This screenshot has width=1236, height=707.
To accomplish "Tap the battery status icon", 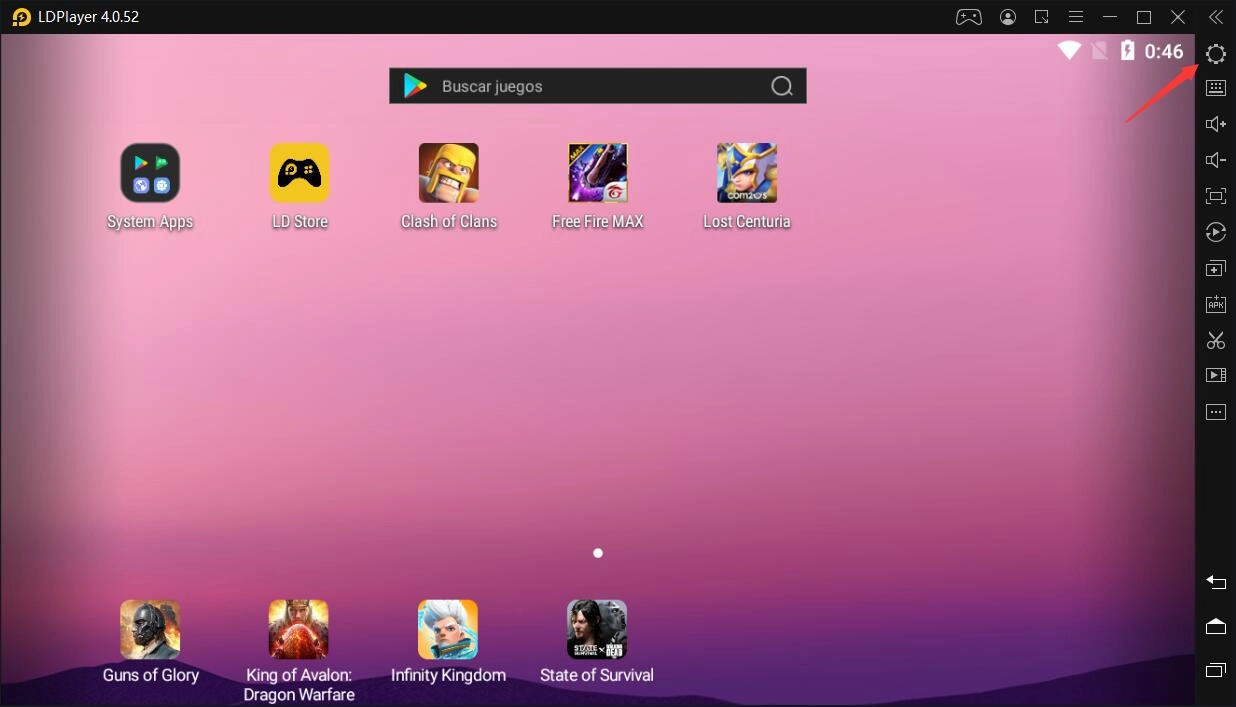I will [1128, 50].
